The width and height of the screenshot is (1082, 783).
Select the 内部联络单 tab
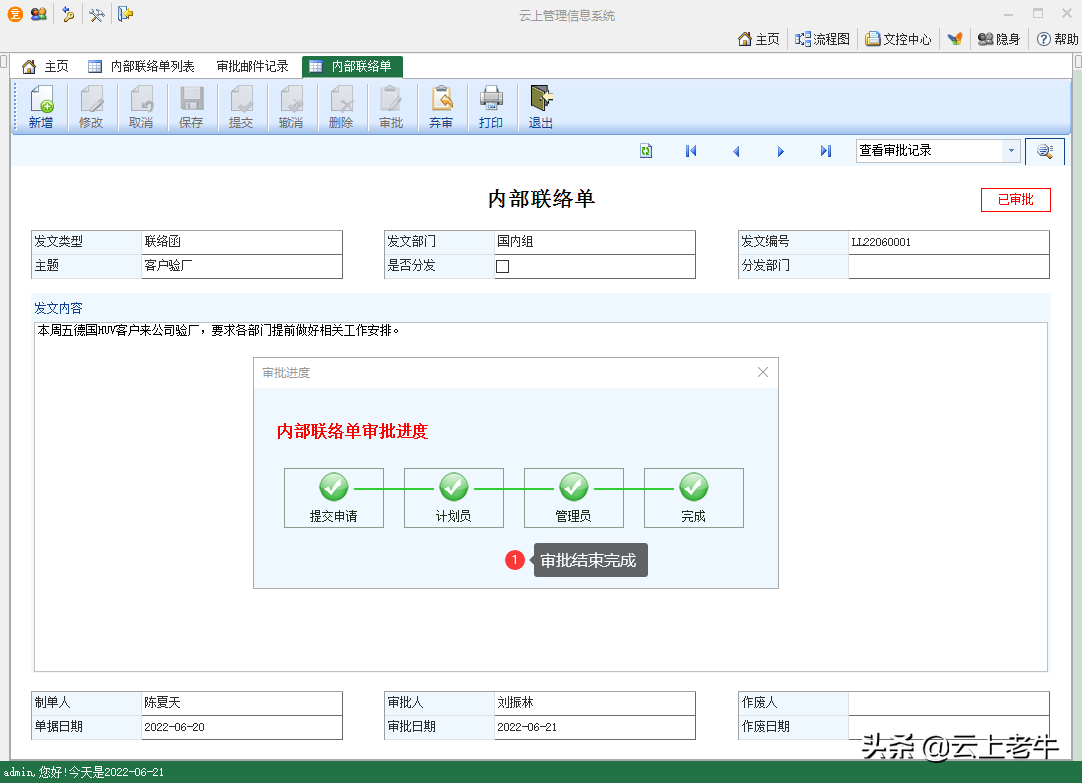tap(352, 66)
